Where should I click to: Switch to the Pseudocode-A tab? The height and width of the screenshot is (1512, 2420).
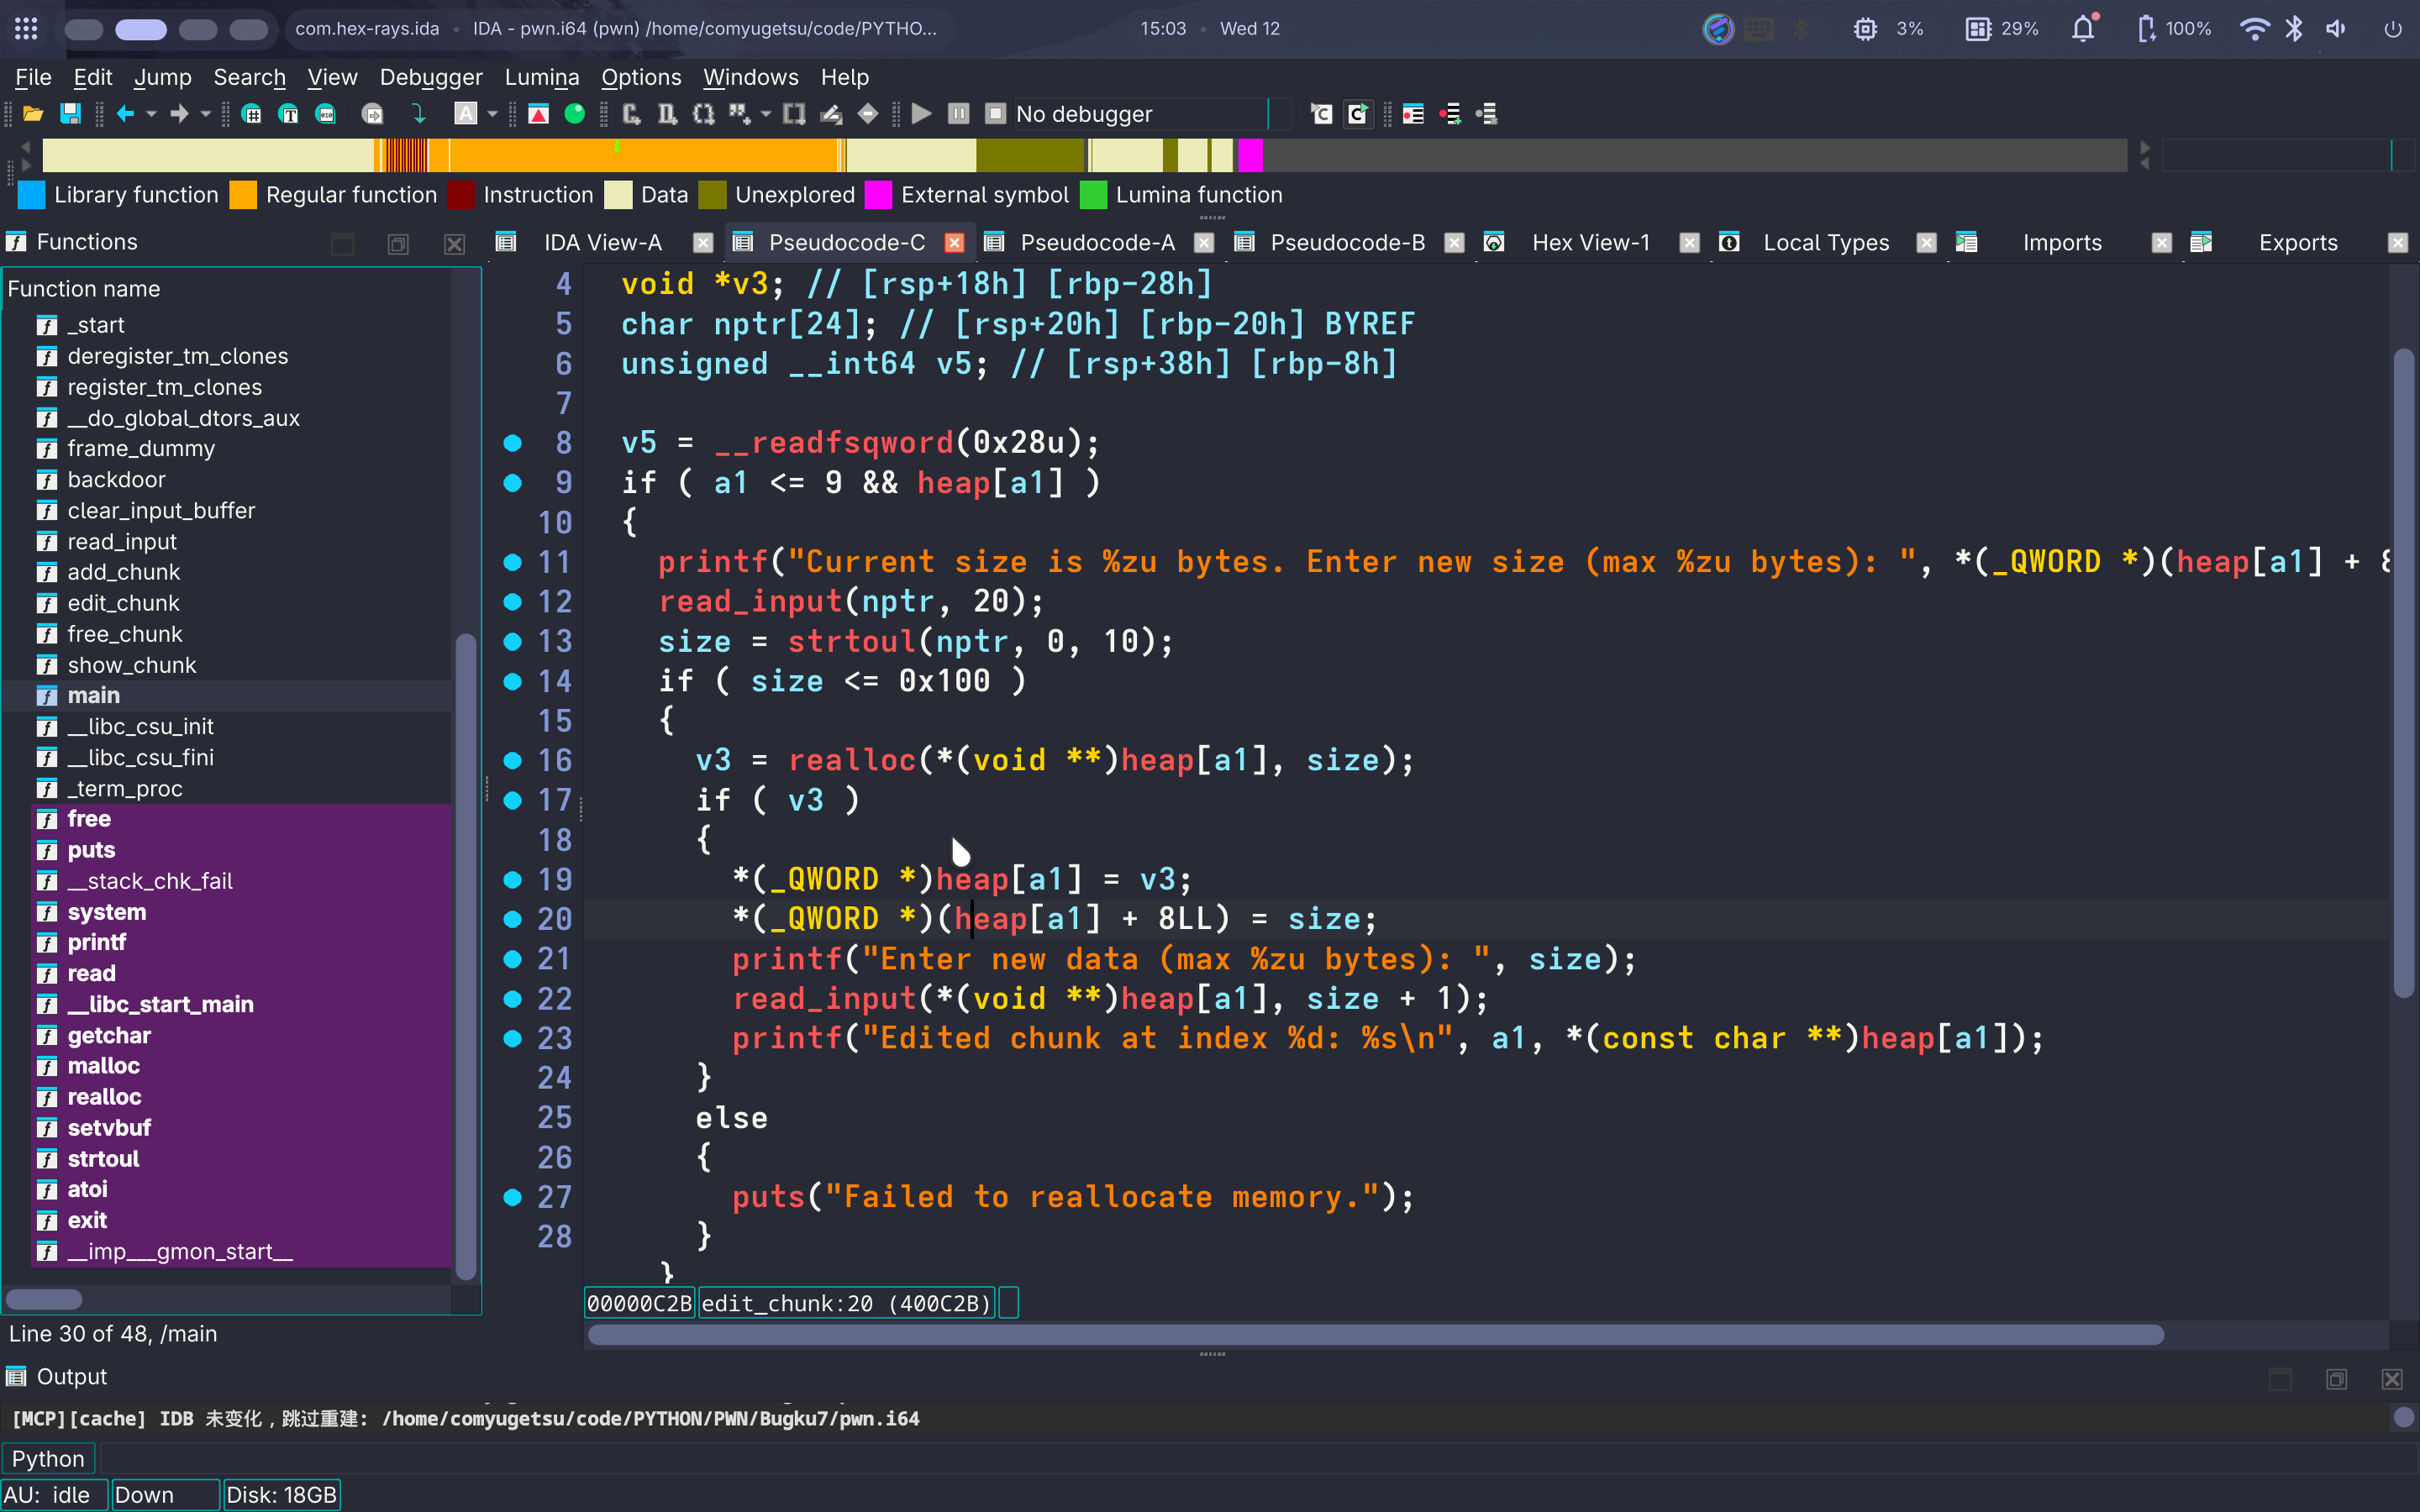coord(1097,242)
